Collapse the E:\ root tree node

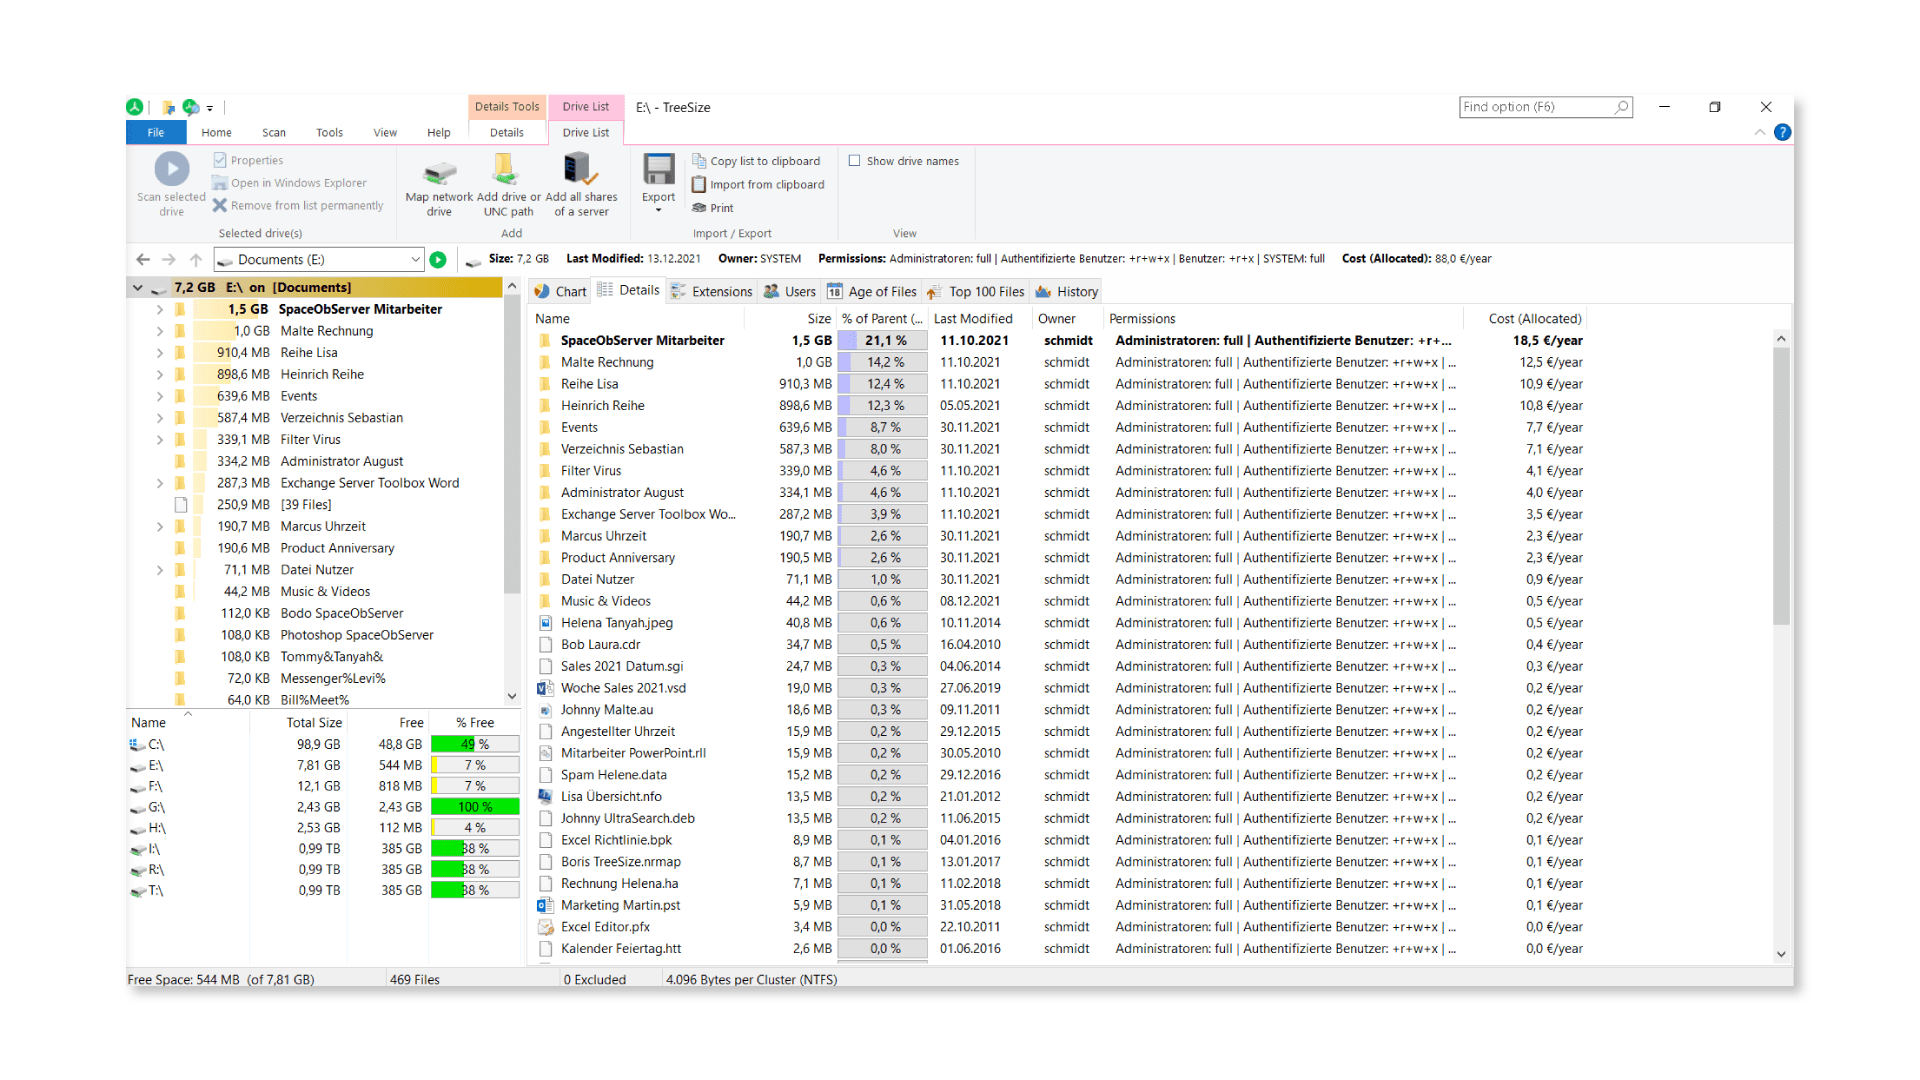click(138, 288)
